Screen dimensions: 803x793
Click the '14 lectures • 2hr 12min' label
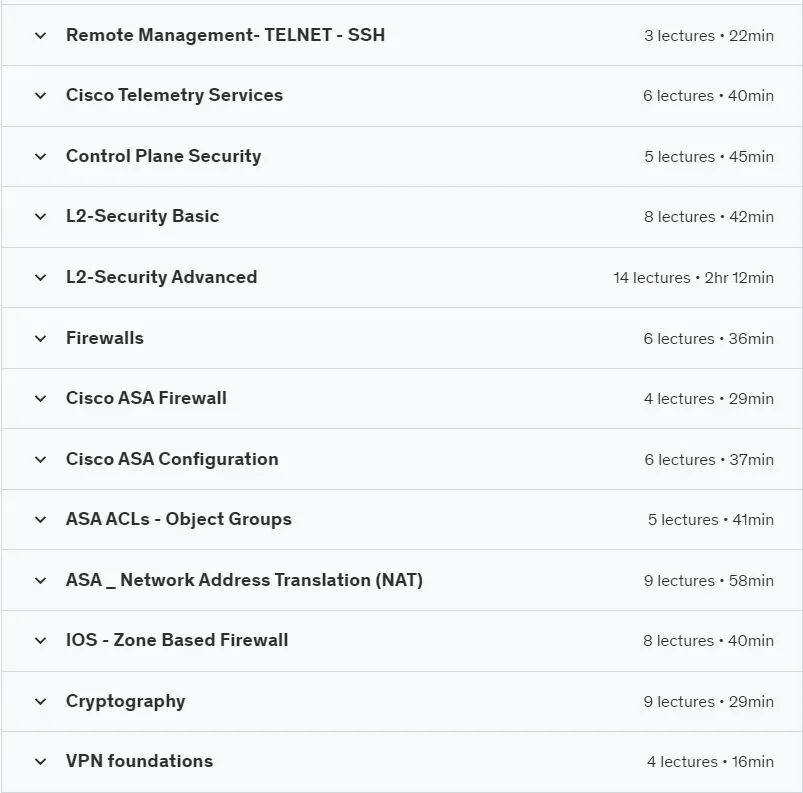(x=693, y=278)
